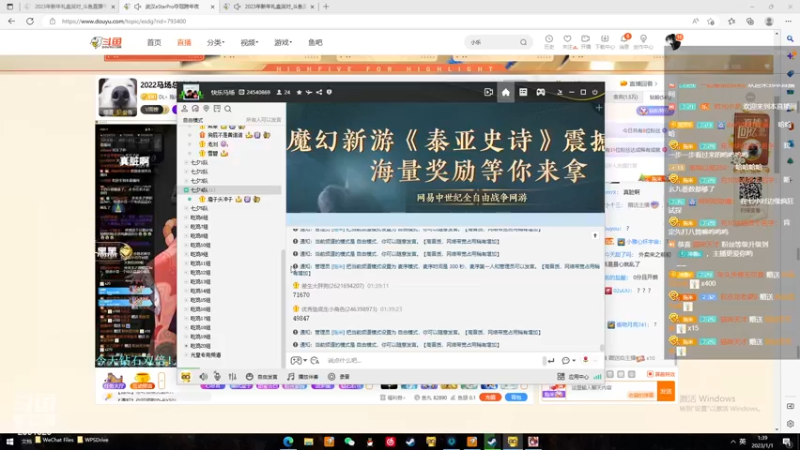
Task: Click 发送 send button in Douyu chat
Action: 666,391
